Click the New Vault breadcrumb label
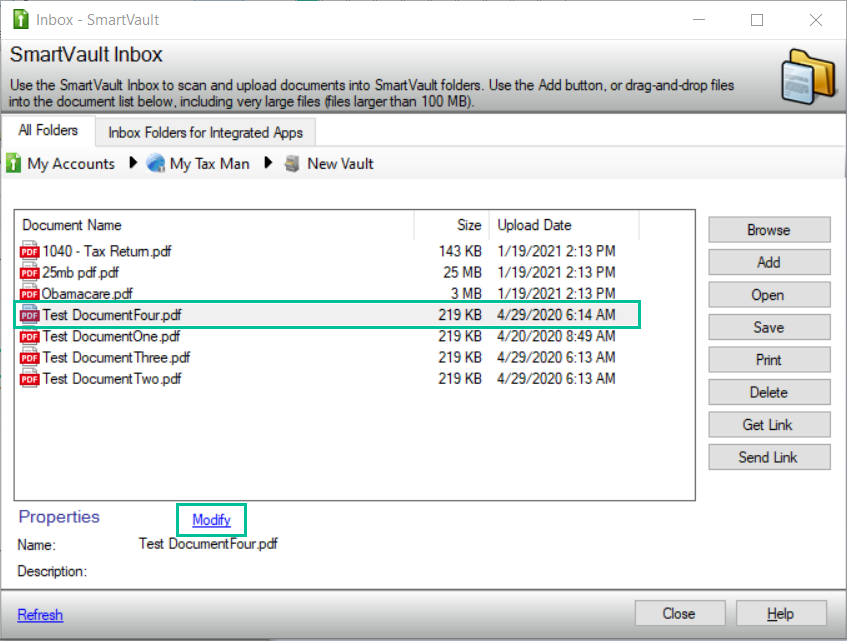This screenshot has width=847, height=641. [x=340, y=164]
